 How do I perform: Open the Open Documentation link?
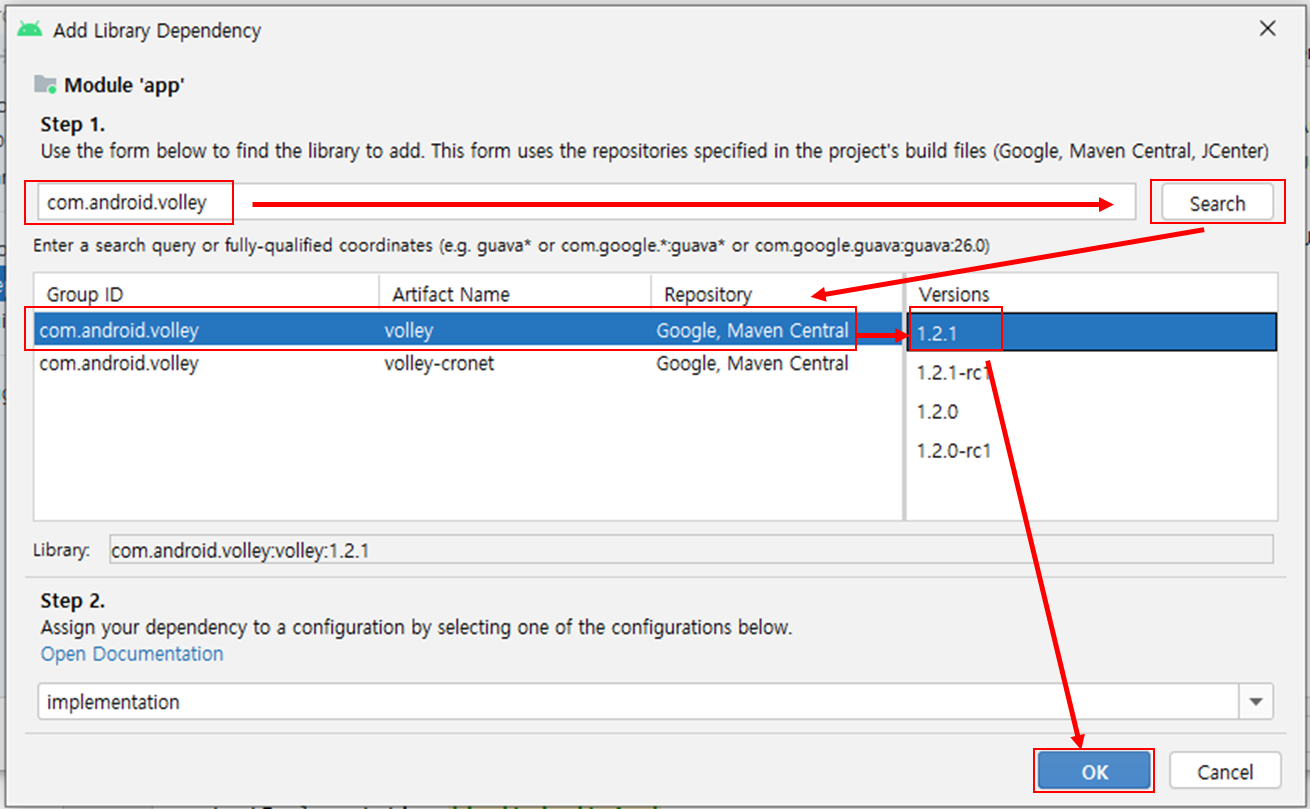click(132, 654)
